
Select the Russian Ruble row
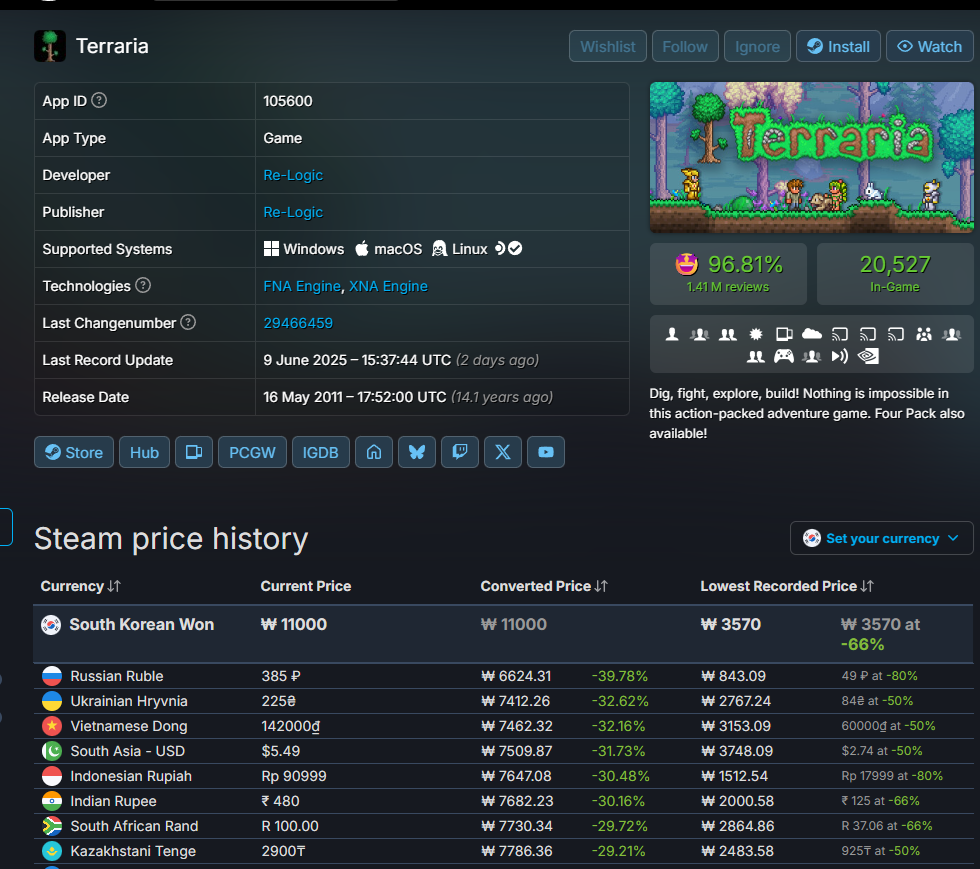tap(503, 676)
